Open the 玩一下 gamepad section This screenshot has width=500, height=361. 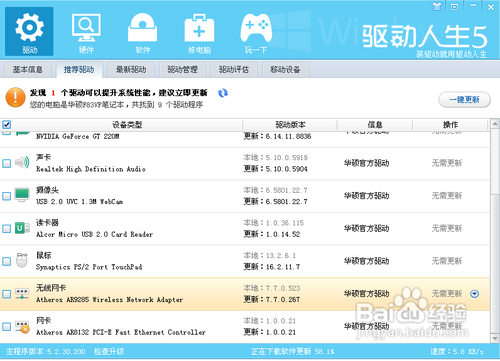pos(256,33)
